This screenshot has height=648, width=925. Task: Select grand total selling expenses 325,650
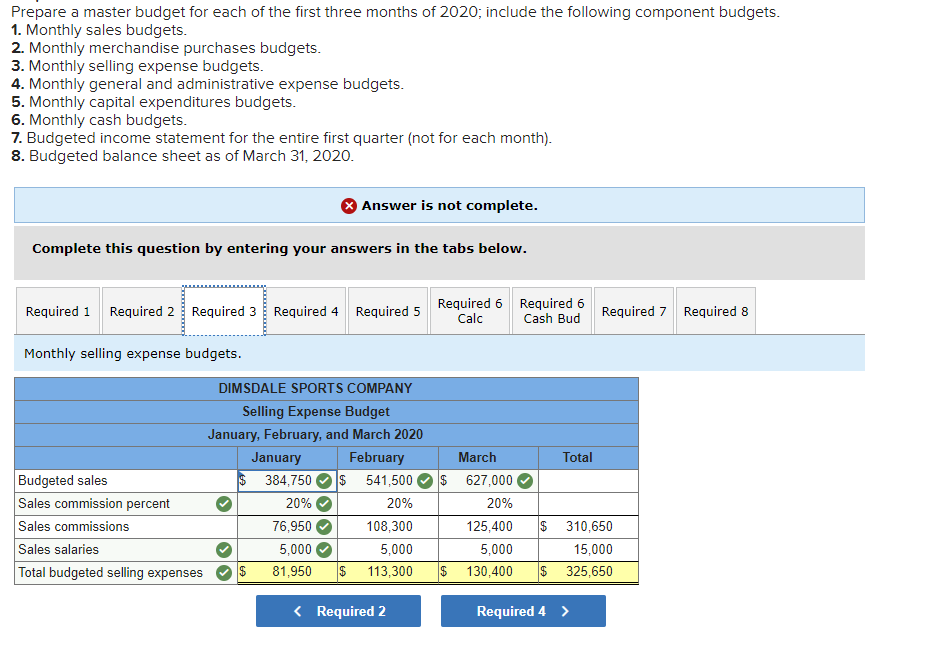tap(589, 572)
